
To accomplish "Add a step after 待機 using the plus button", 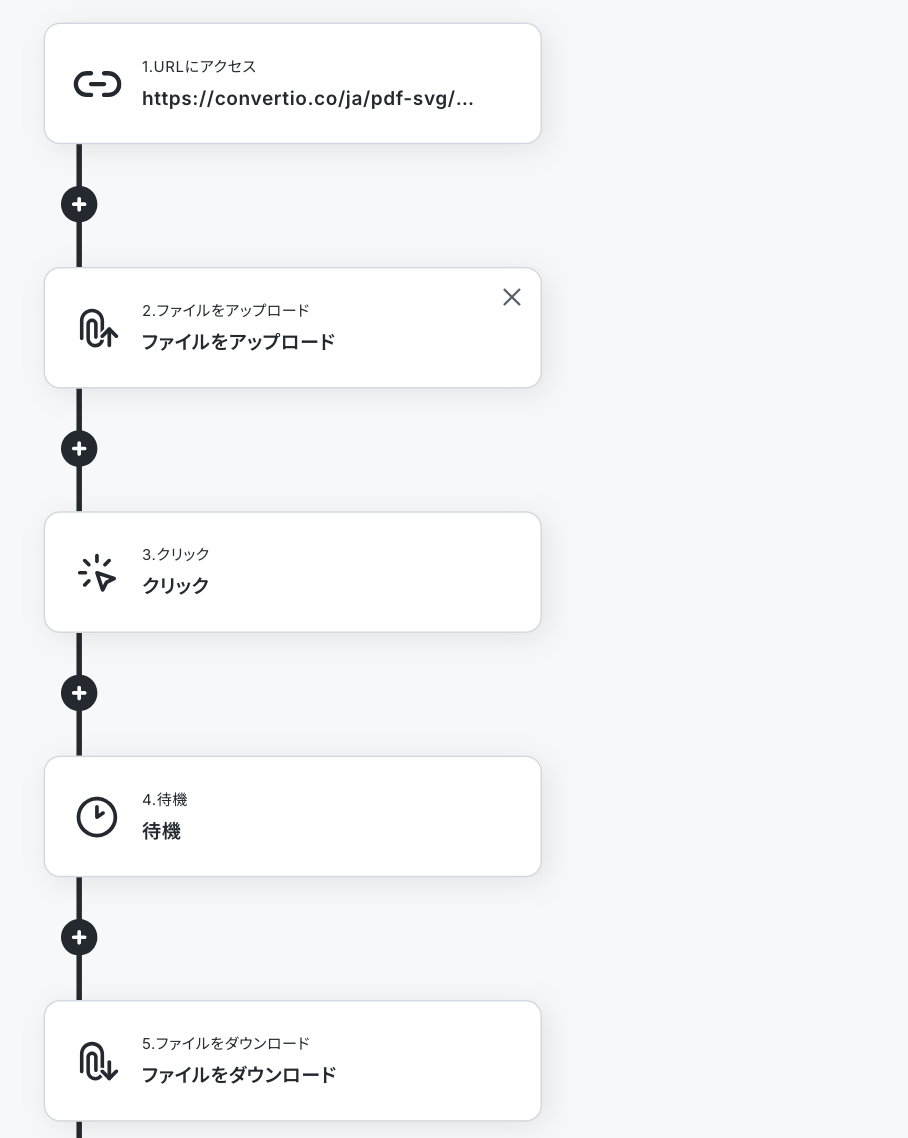I will (79, 938).
